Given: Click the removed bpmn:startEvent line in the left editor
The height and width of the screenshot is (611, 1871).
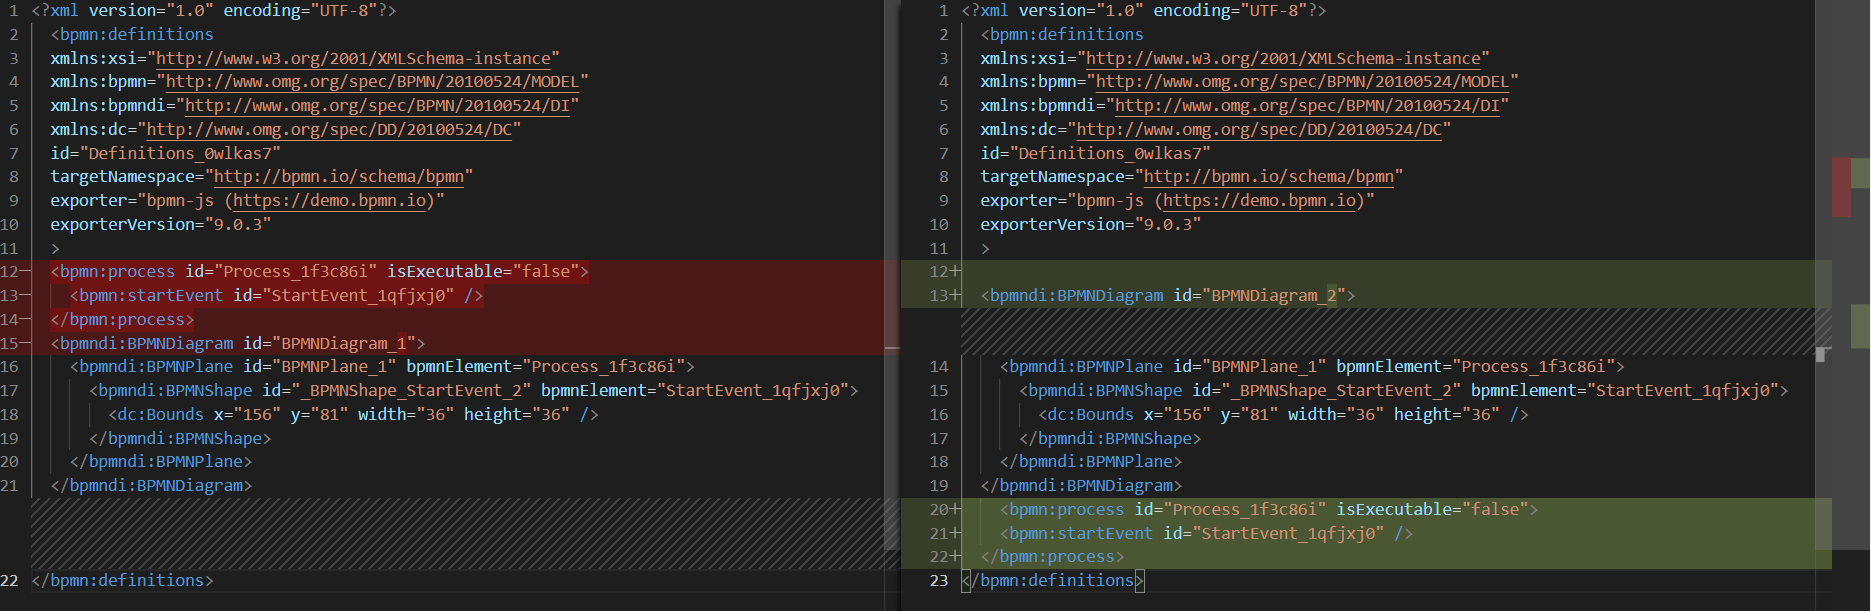Looking at the screenshot, I should 277,295.
